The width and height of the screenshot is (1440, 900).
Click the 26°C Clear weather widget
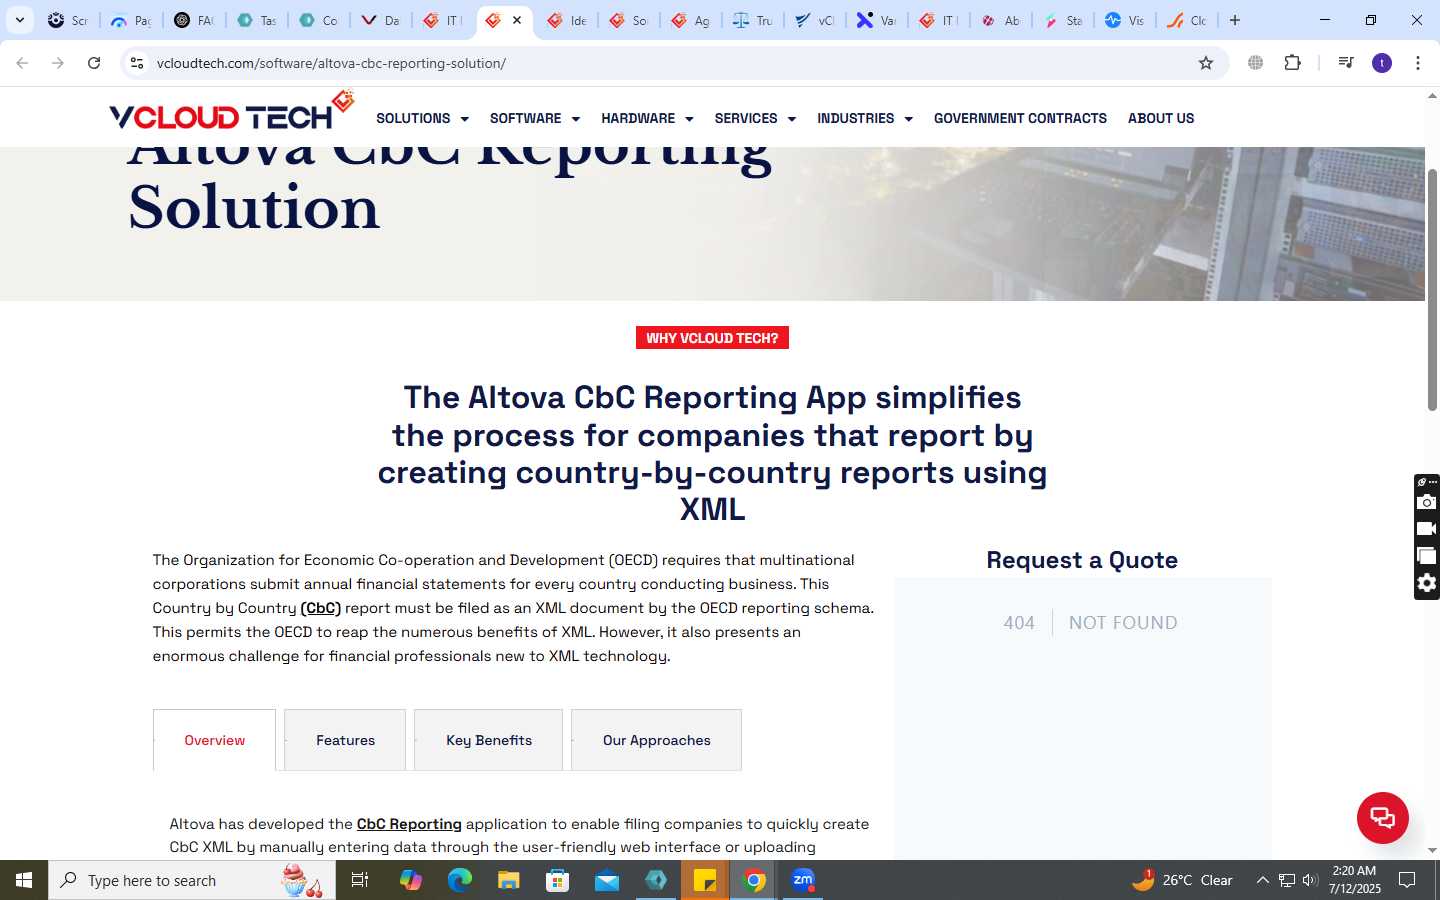[x=1182, y=880]
